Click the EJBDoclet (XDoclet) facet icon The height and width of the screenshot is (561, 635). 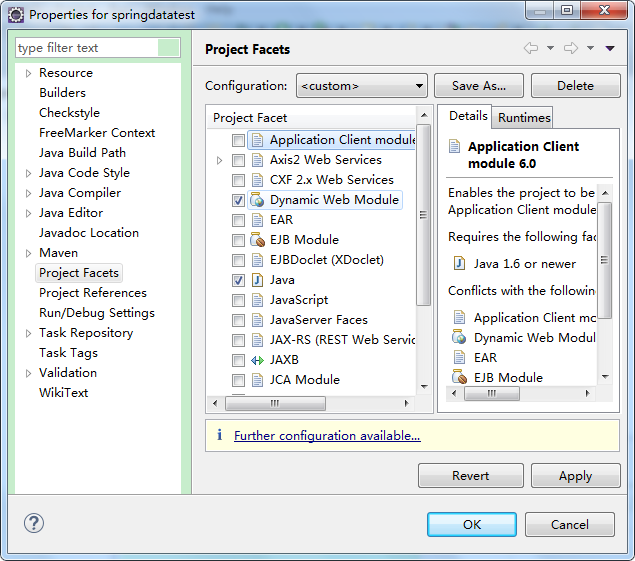(x=257, y=260)
